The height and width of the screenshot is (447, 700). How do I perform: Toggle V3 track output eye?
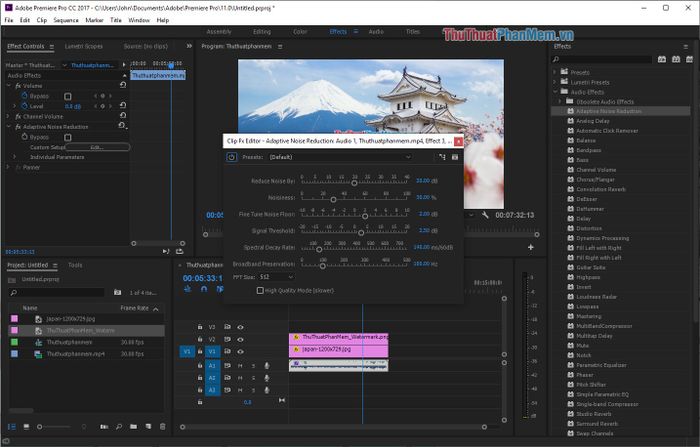[240, 327]
